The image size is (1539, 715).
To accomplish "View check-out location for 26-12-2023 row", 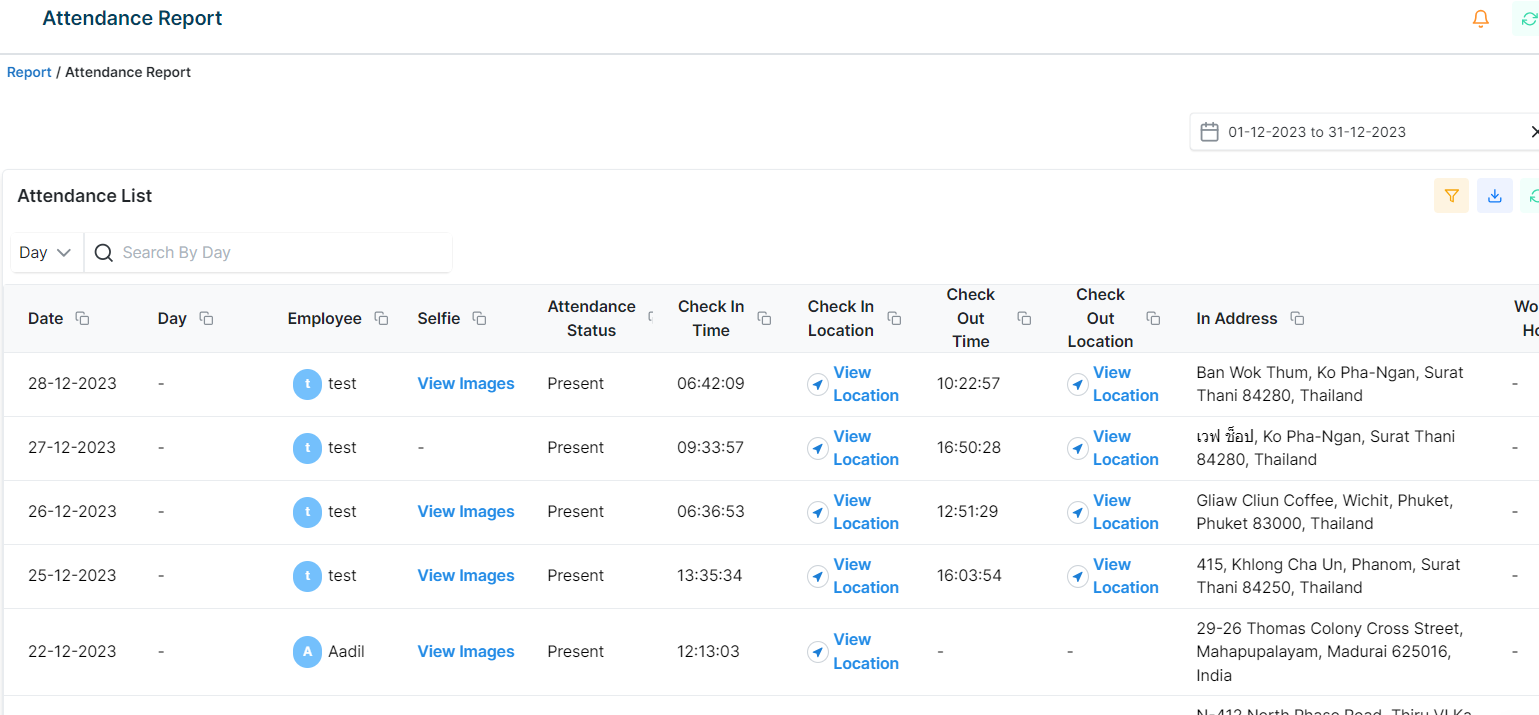I will coord(1125,512).
